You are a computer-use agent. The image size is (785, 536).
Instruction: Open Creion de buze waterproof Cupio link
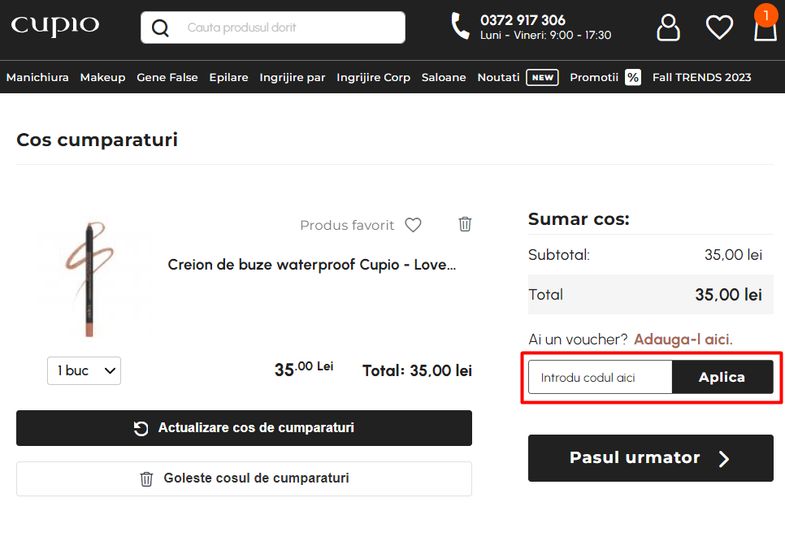tap(312, 264)
